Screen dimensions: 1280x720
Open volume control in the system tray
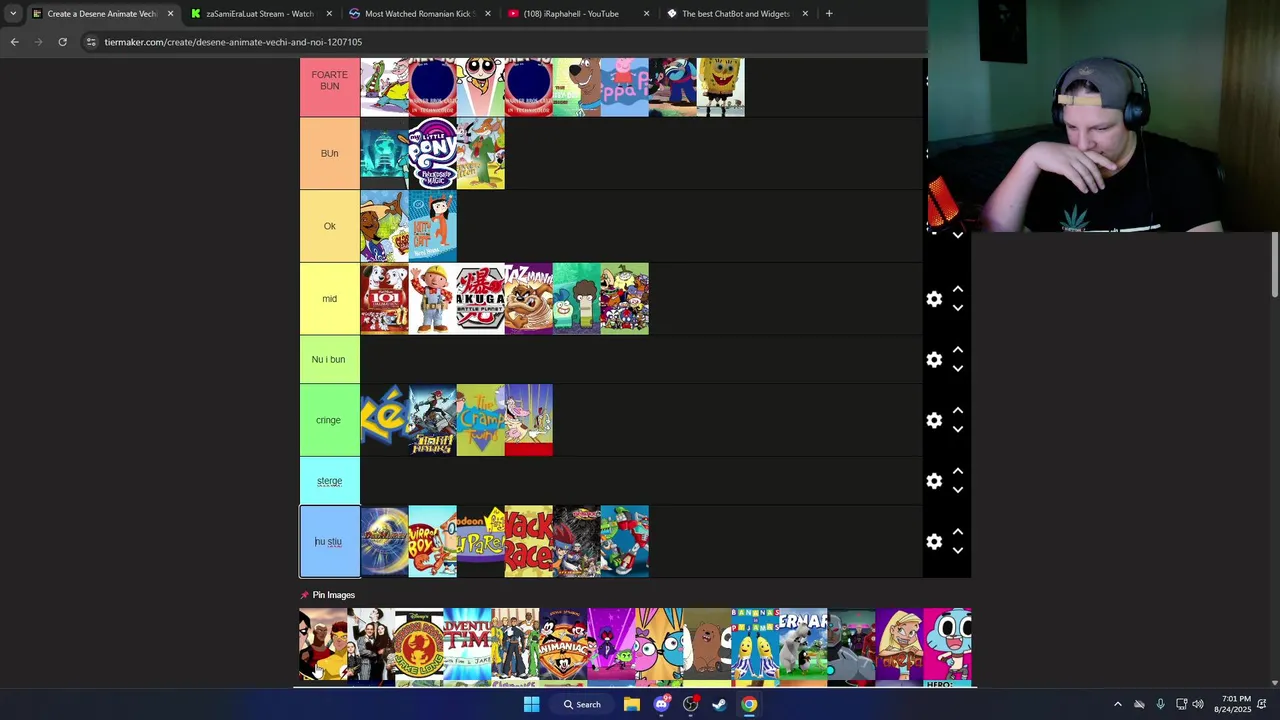(1198, 704)
